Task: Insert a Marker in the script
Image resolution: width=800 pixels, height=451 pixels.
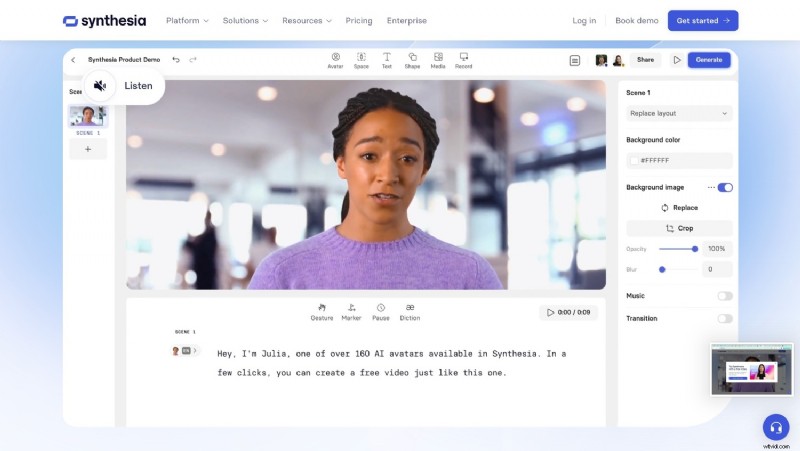Action: point(351,312)
